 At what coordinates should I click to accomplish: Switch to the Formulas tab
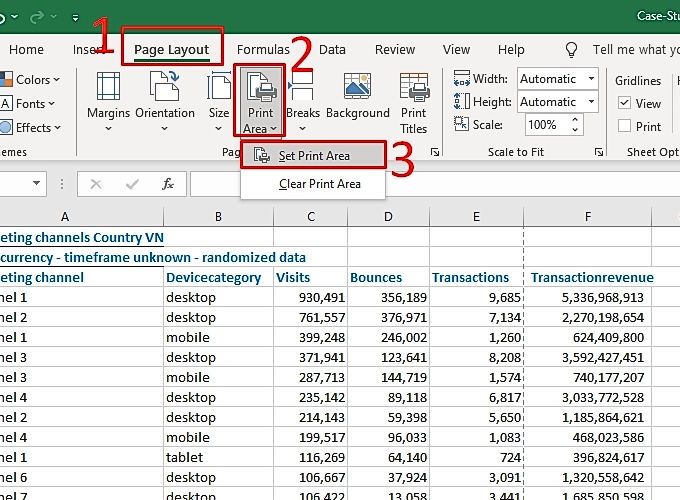[263, 49]
